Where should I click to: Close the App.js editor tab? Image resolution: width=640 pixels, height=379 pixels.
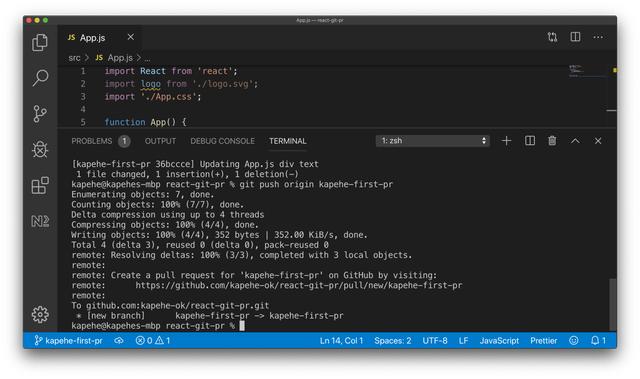pos(131,37)
